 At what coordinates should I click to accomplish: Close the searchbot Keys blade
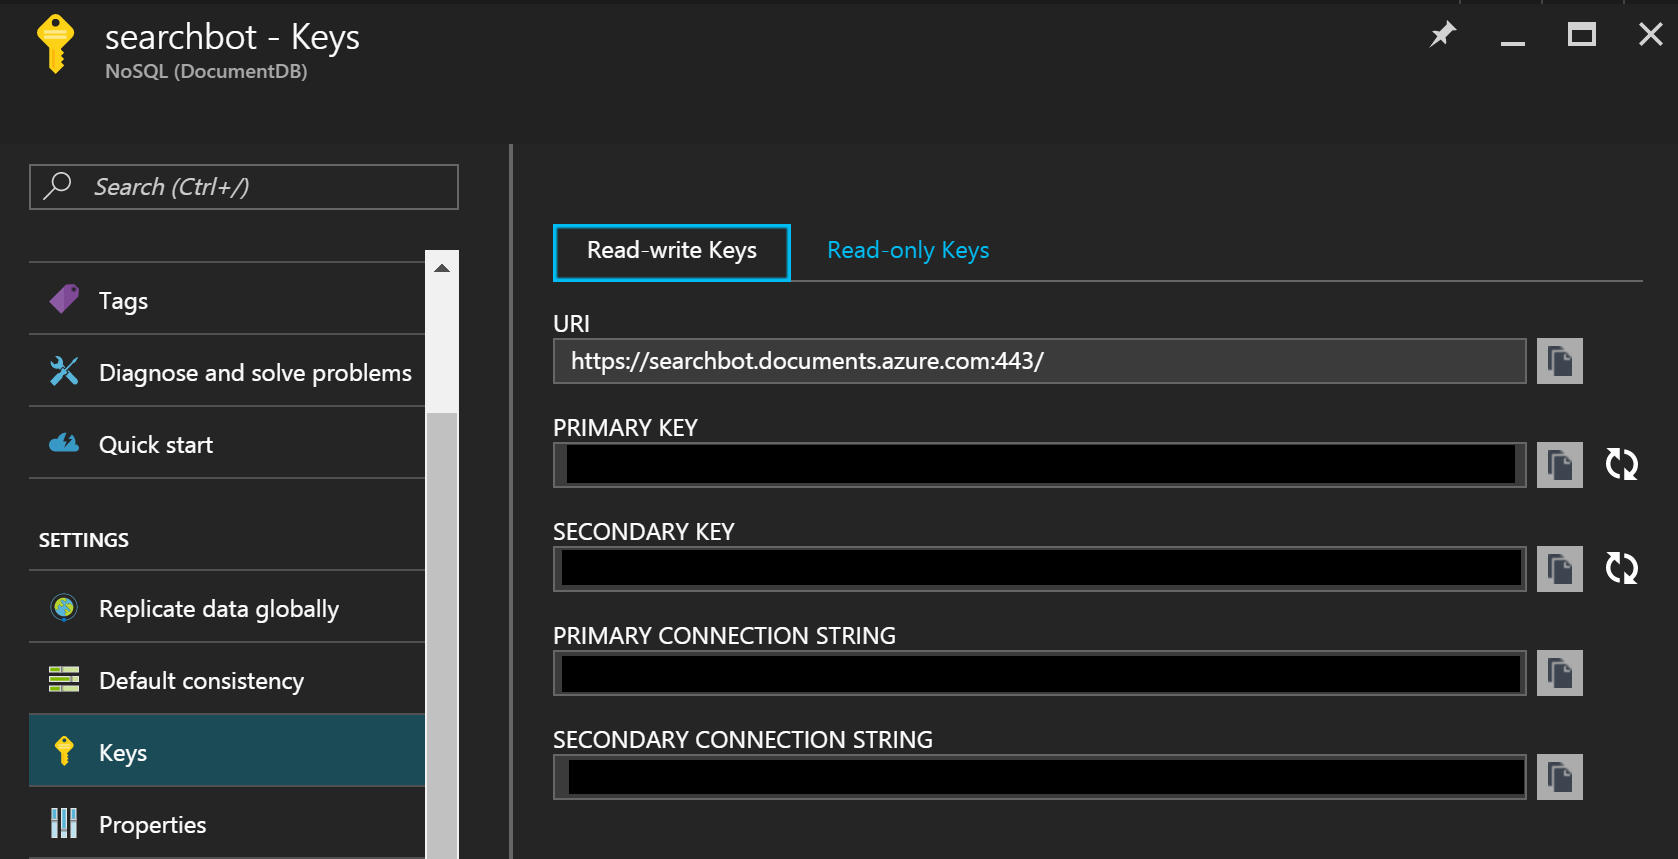point(1651,35)
